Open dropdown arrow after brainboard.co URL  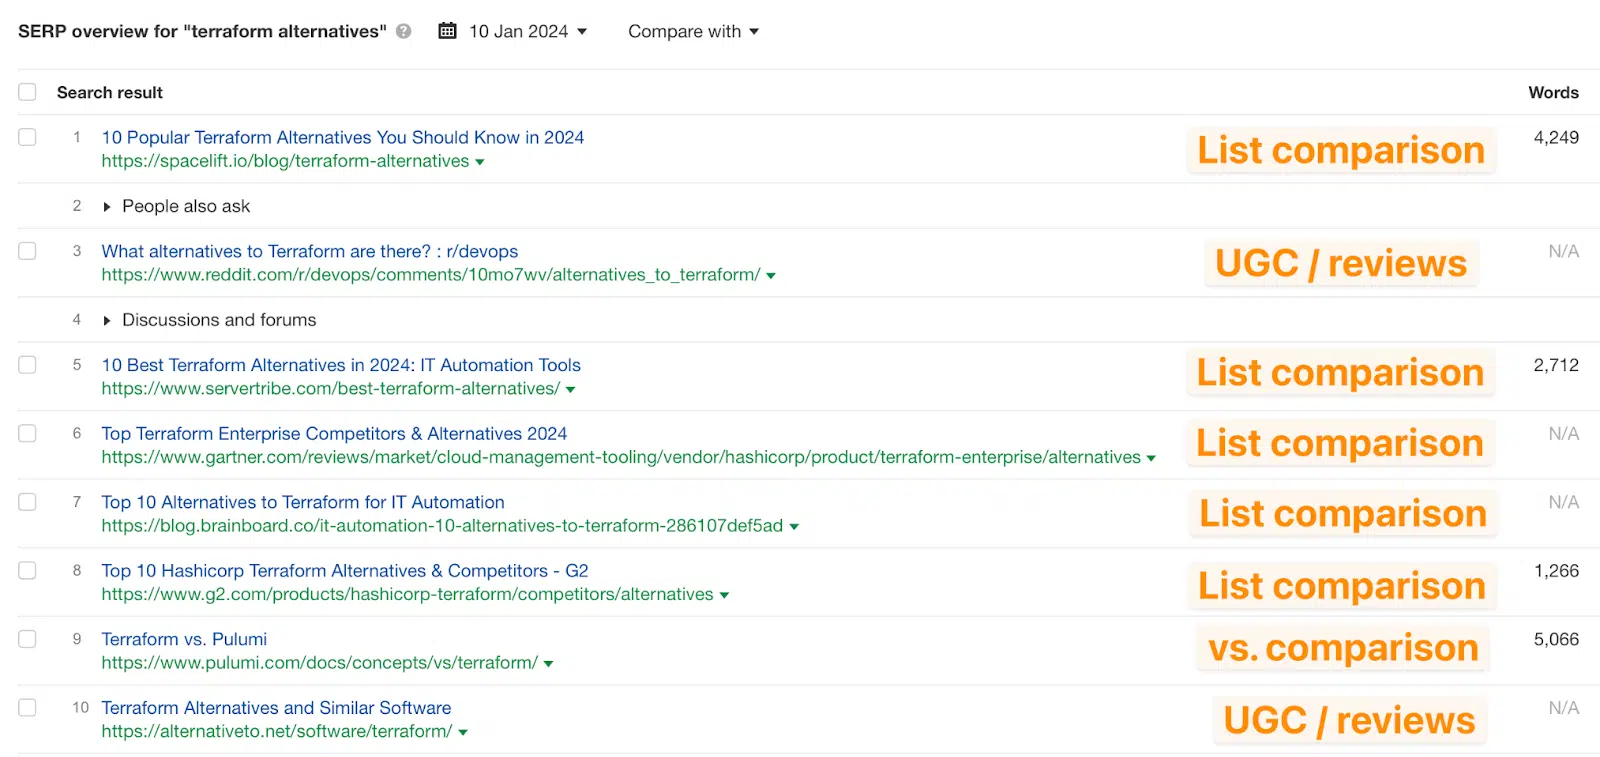pos(794,527)
